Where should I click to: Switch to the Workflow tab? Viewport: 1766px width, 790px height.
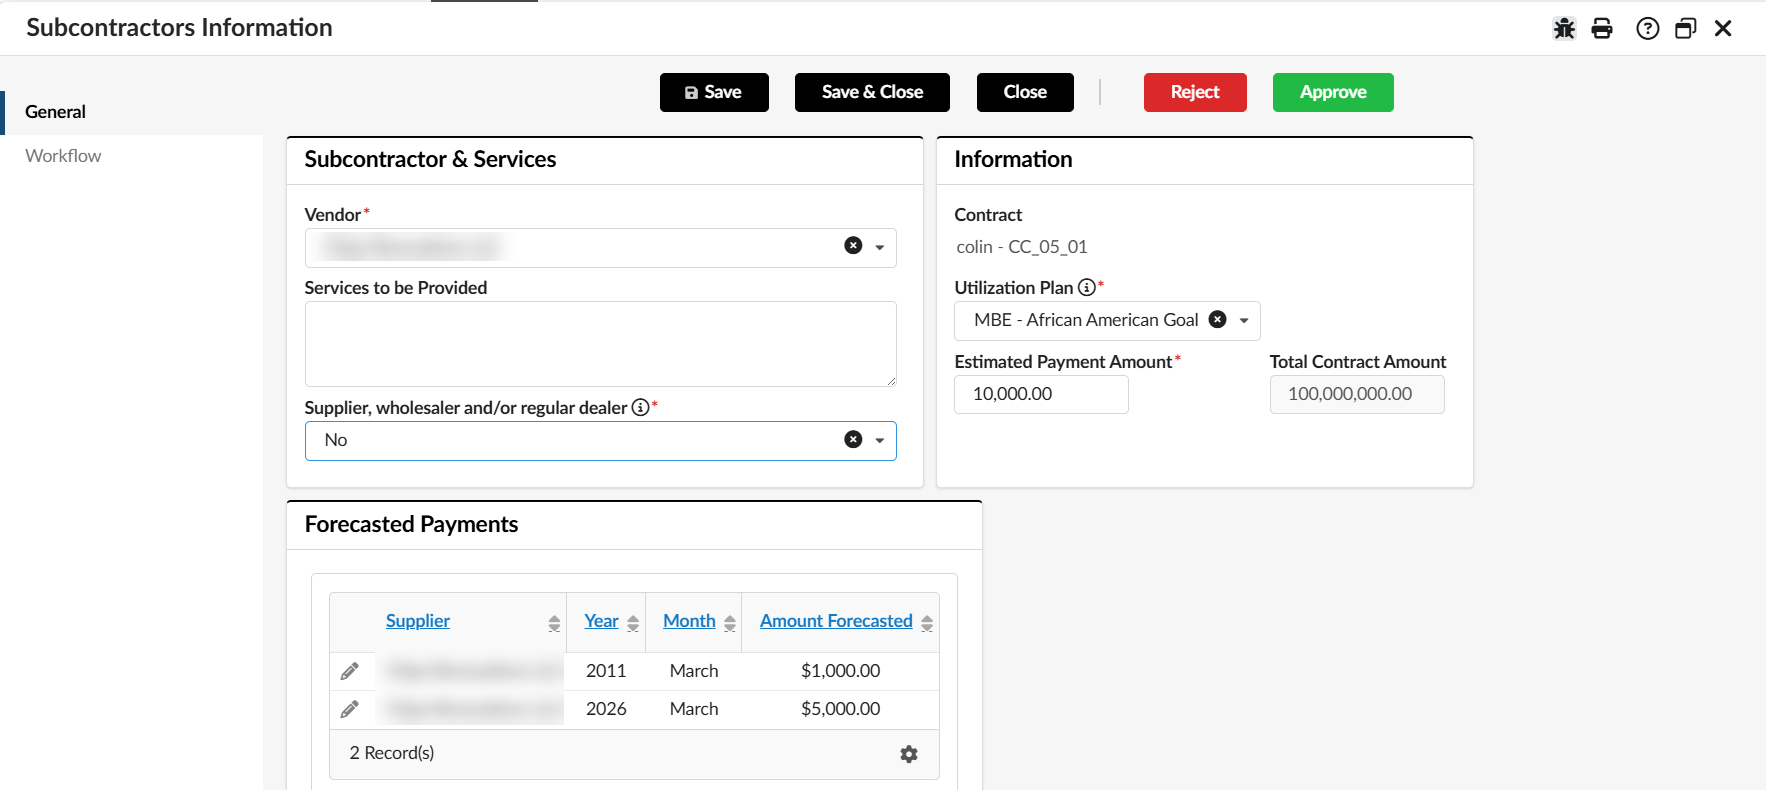63,156
